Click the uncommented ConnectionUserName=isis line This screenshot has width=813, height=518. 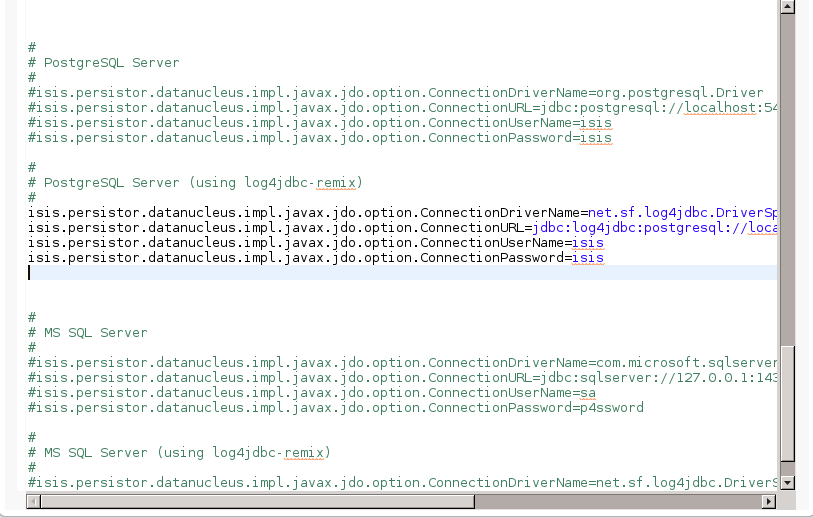tap(316, 243)
